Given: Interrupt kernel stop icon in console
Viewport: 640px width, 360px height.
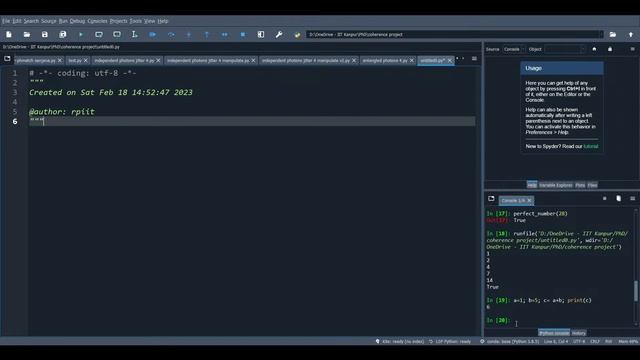Looking at the screenshot, I should [x=604, y=199].
